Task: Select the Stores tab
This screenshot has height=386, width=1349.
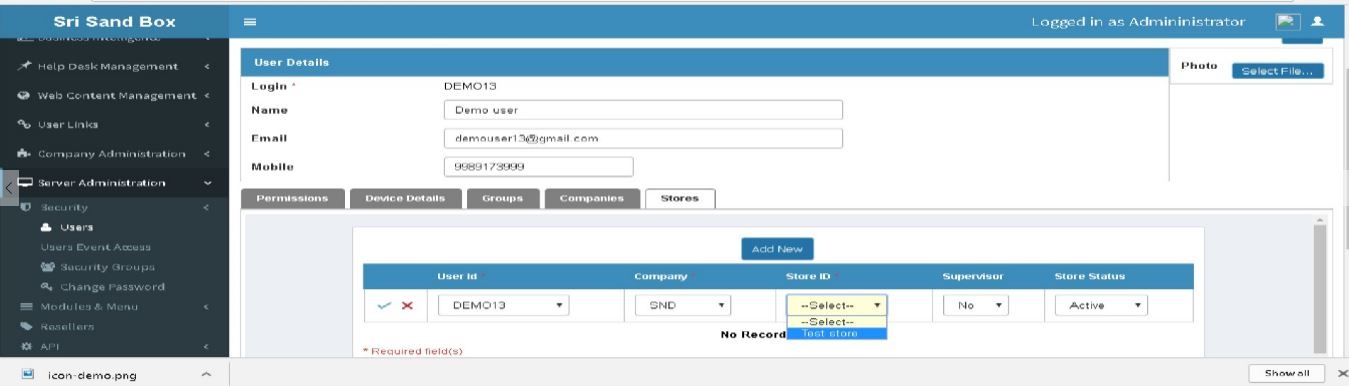Action: 680,198
